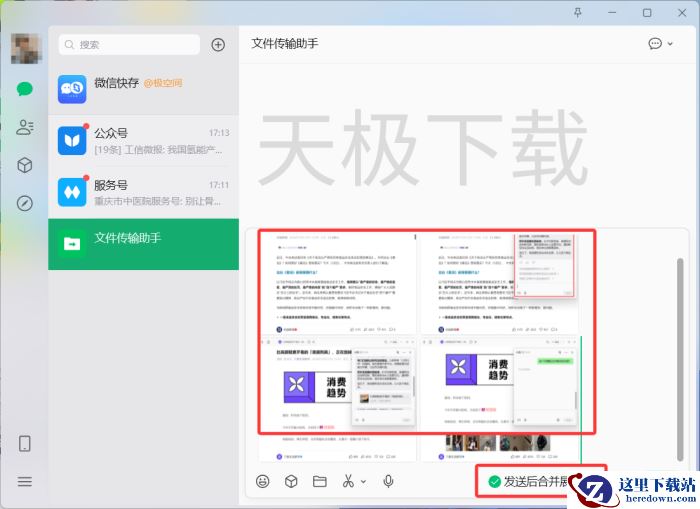Toggle the 发送后合并 checkbox
Screen dimensions: 700x509
click(494, 481)
